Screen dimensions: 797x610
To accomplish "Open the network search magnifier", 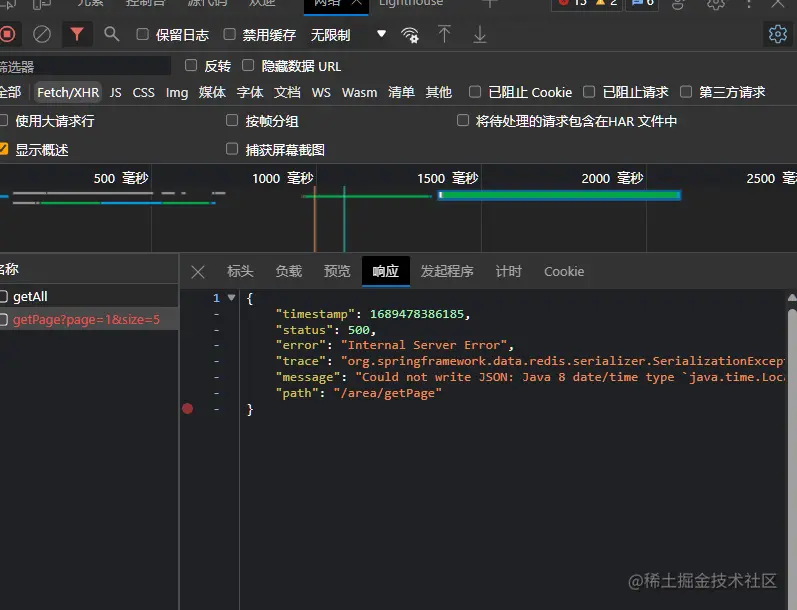I will [111, 35].
